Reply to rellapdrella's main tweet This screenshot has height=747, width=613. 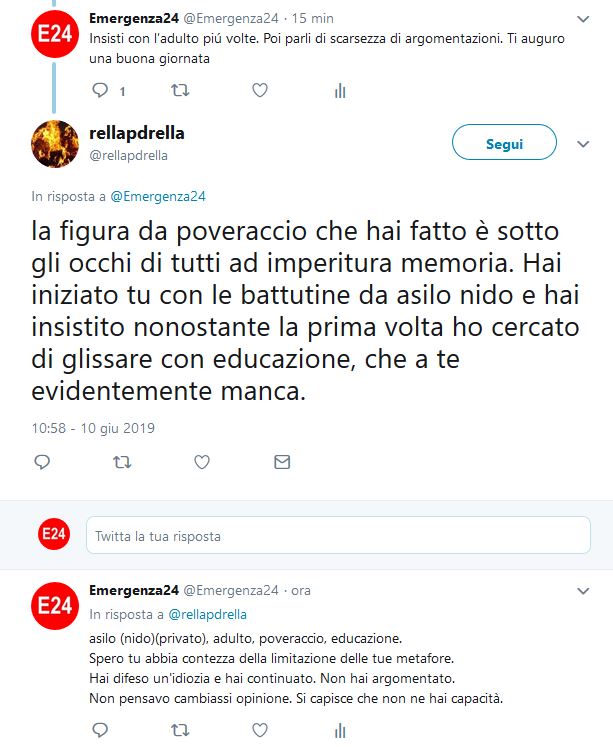pos(42,462)
